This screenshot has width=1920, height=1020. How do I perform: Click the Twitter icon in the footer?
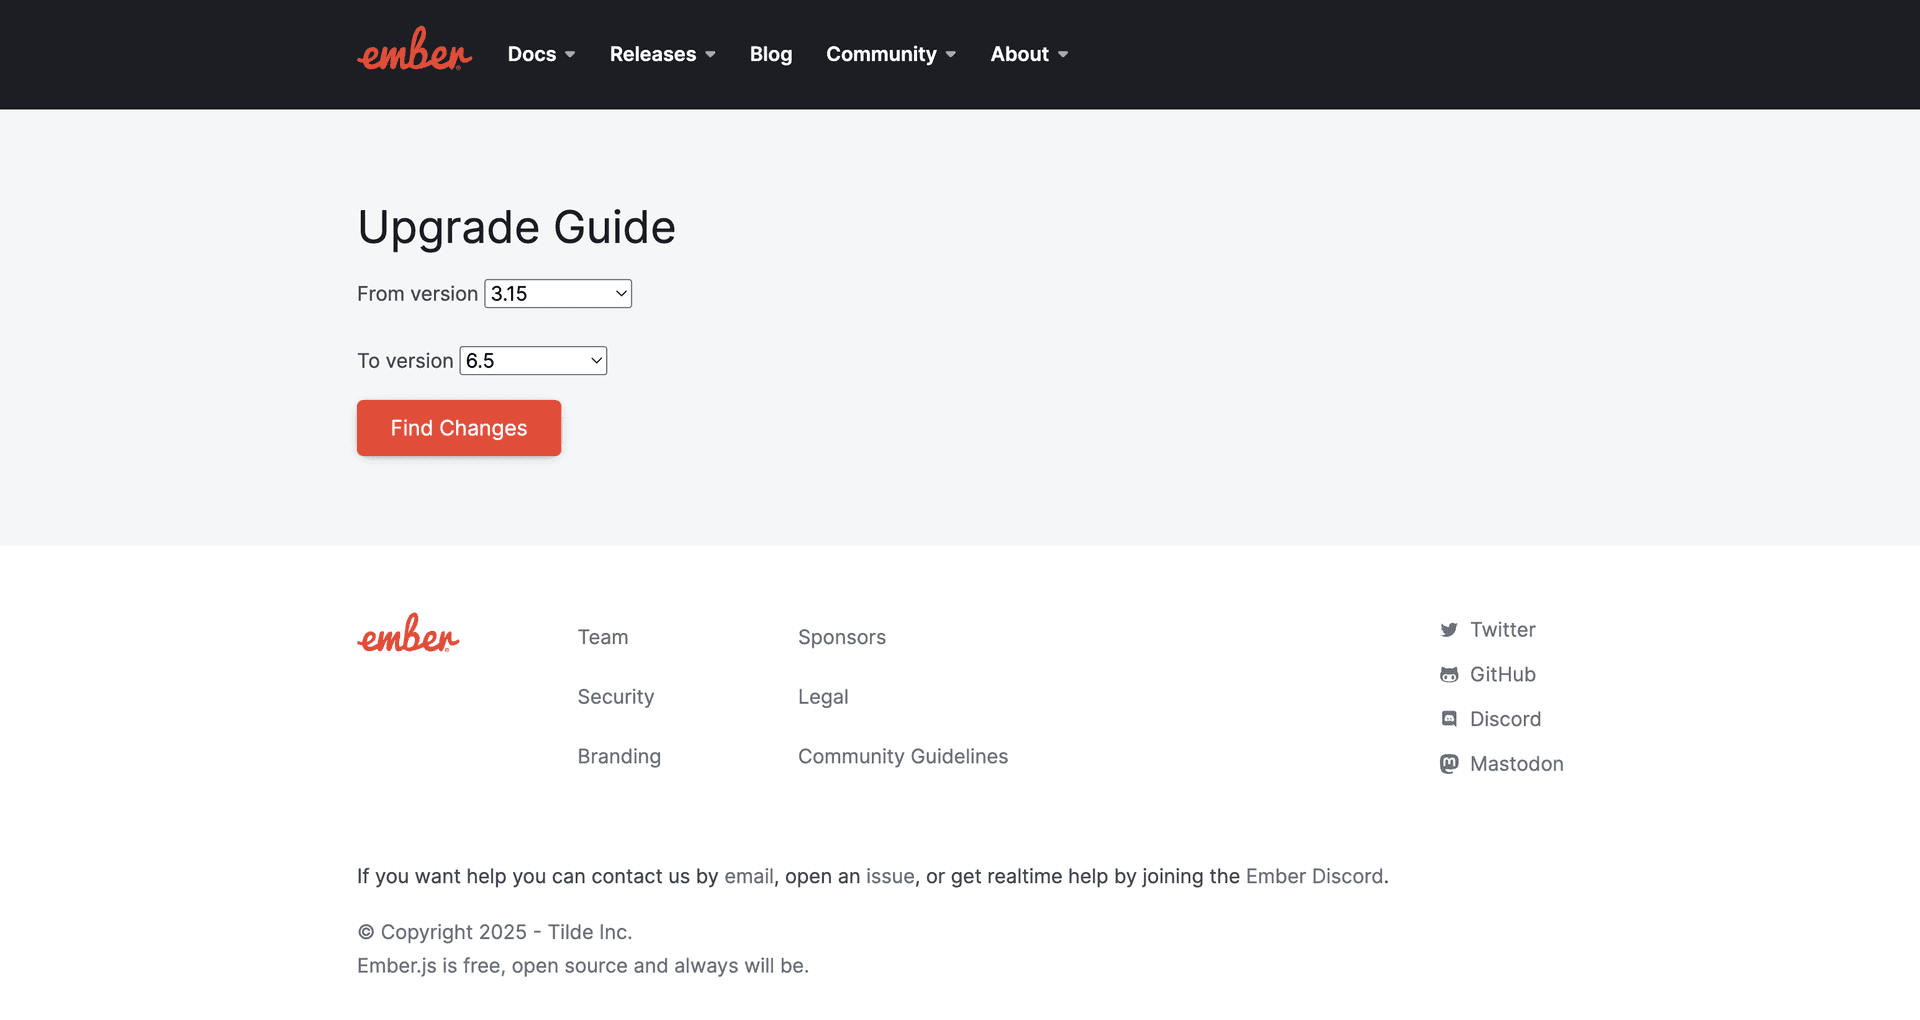coord(1449,630)
